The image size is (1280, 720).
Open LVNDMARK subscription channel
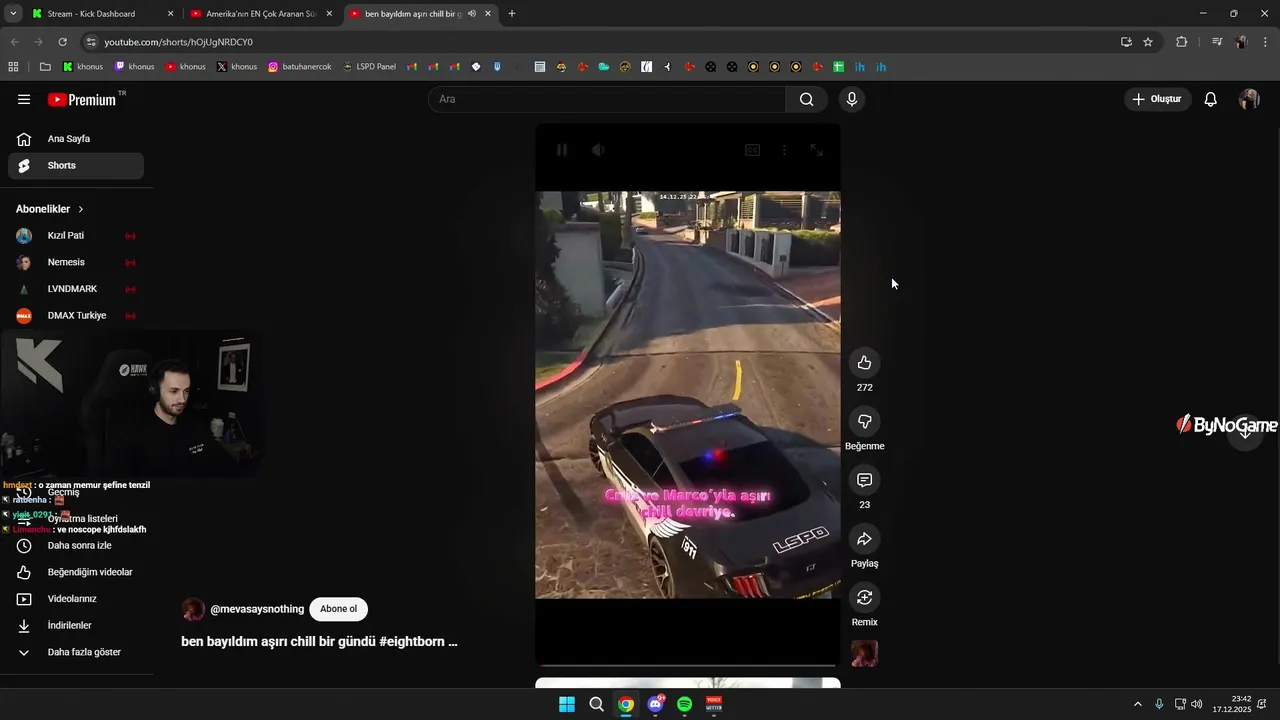tap(76, 289)
